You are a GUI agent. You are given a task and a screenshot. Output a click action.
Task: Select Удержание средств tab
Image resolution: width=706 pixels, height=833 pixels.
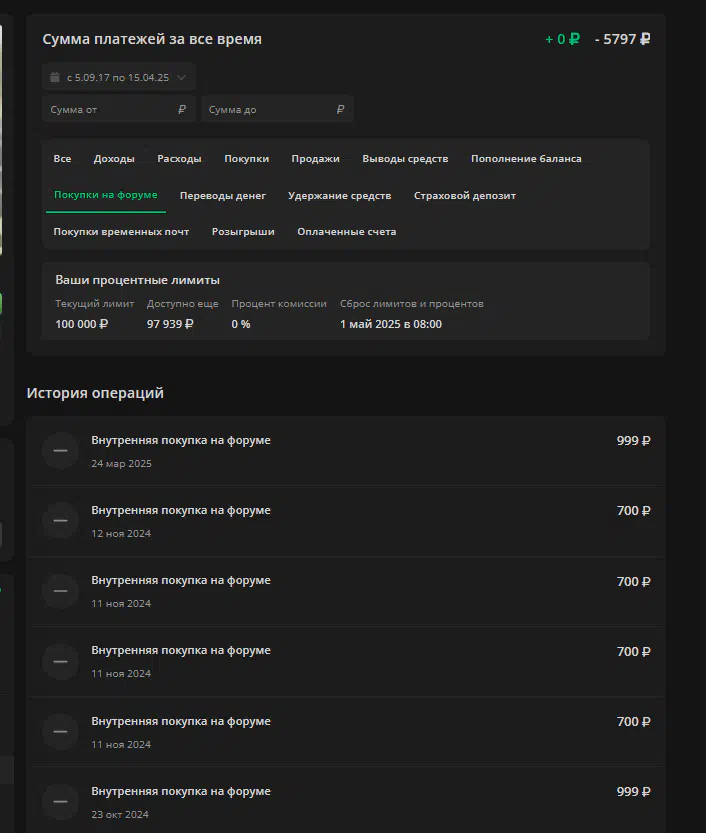[339, 196]
